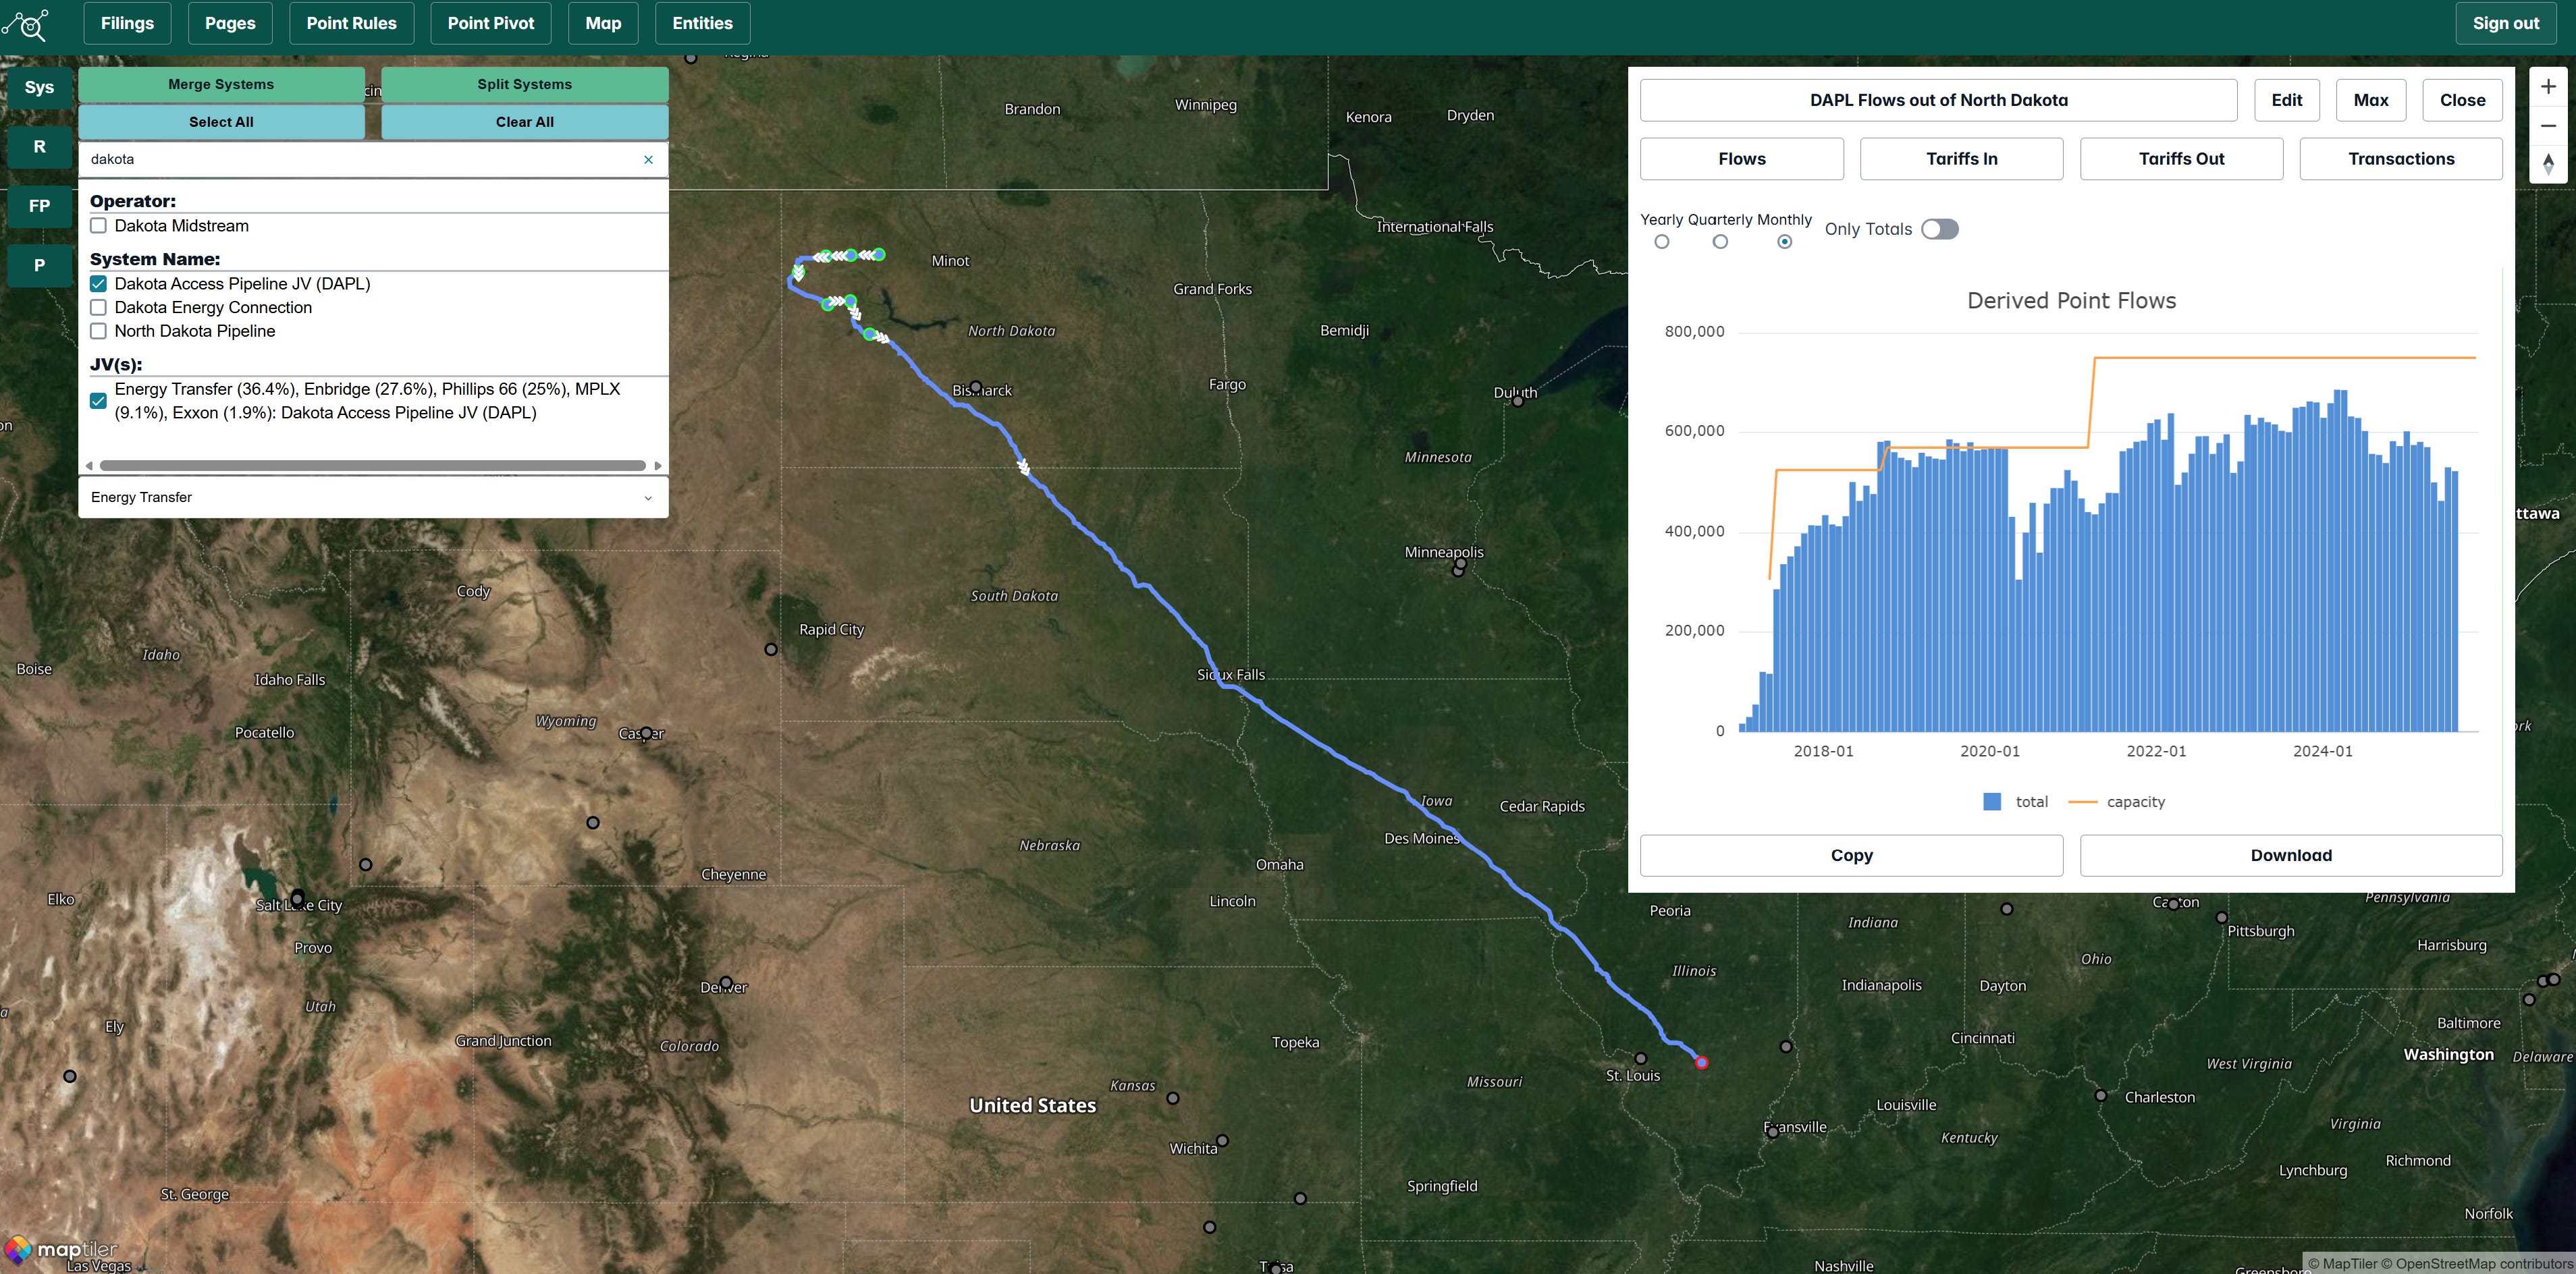Uncheck Dakota Access Pipeline JV (DAPL)

99,284
